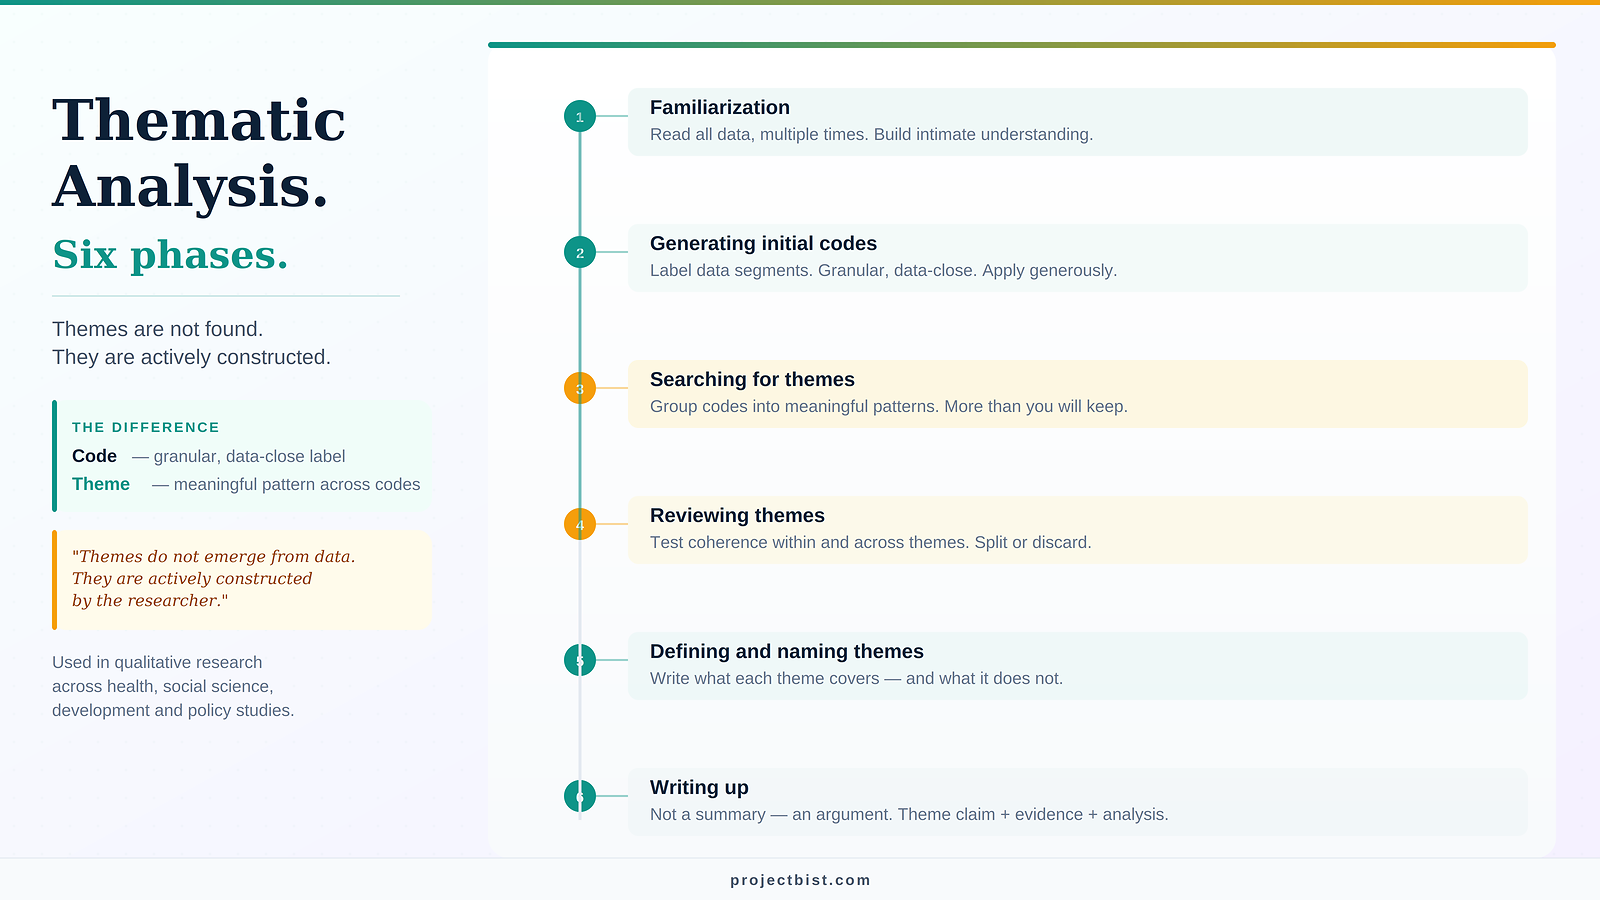Screen dimensions: 1600x900
Task: Select the number 5 timeline badge
Action: (580, 660)
